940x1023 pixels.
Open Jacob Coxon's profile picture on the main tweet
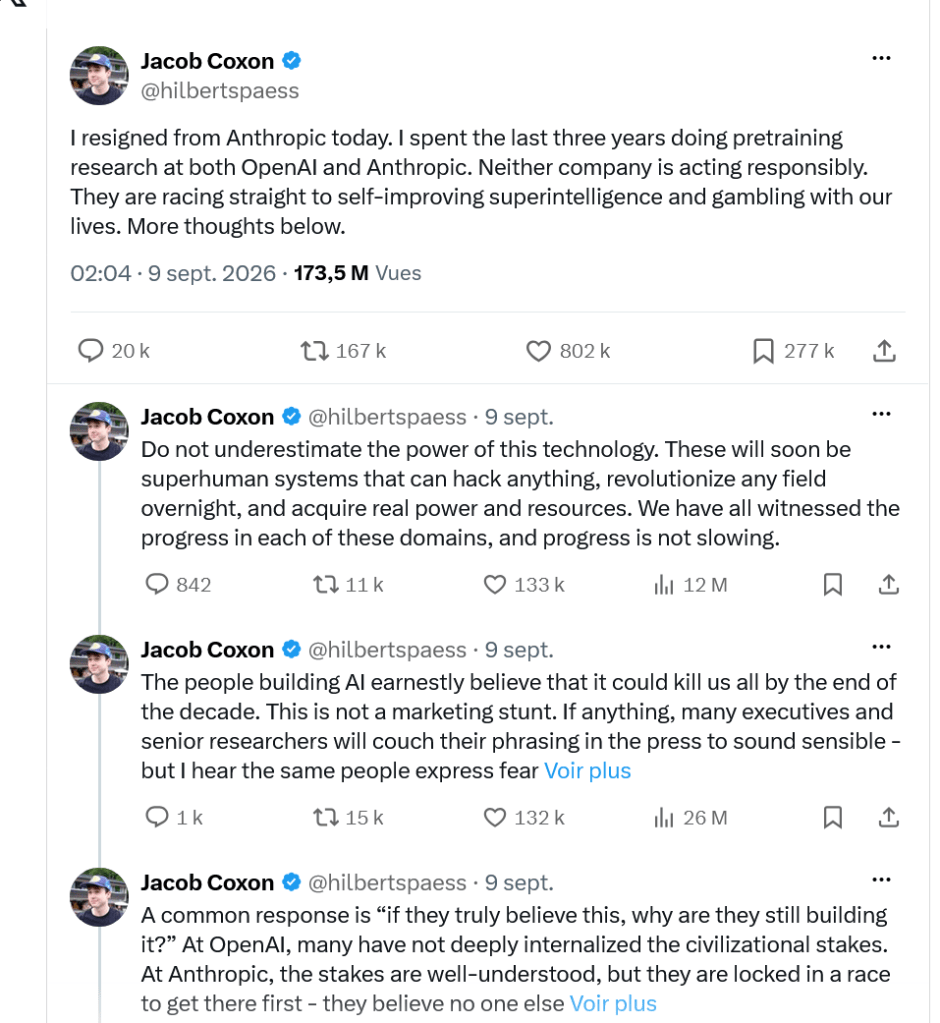pyautogui.click(x=99, y=76)
